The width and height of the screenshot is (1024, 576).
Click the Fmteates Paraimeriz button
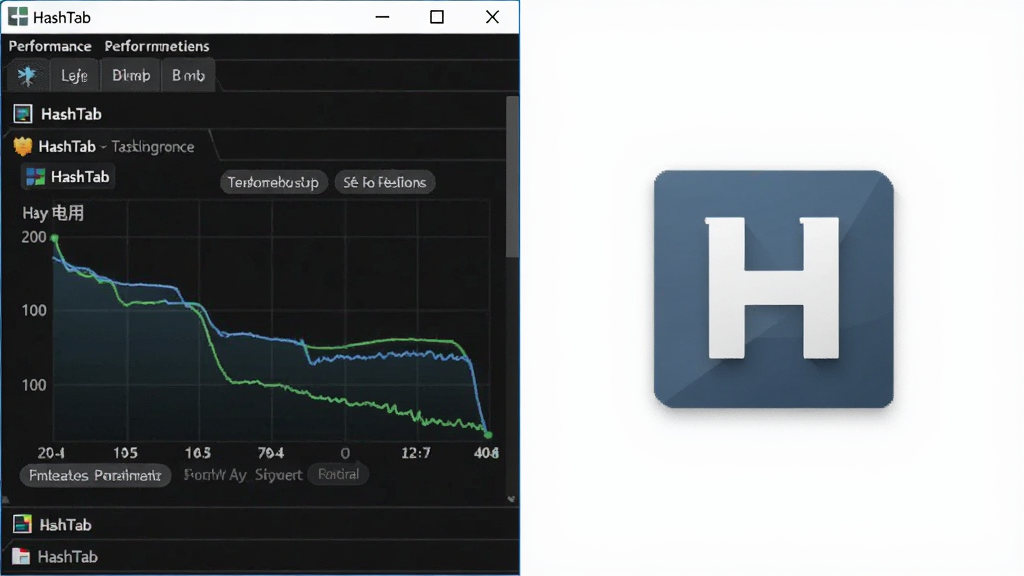pyautogui.click(x=95, y=475)
